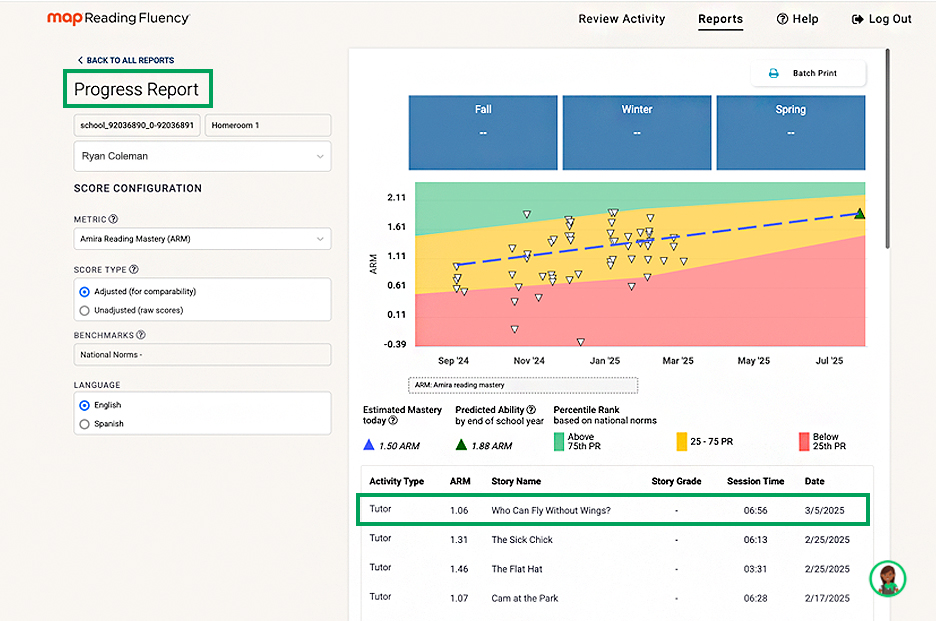936x621 pixels.
Task: Click the Homeroom 1 field
Action: tap(268, 125)
